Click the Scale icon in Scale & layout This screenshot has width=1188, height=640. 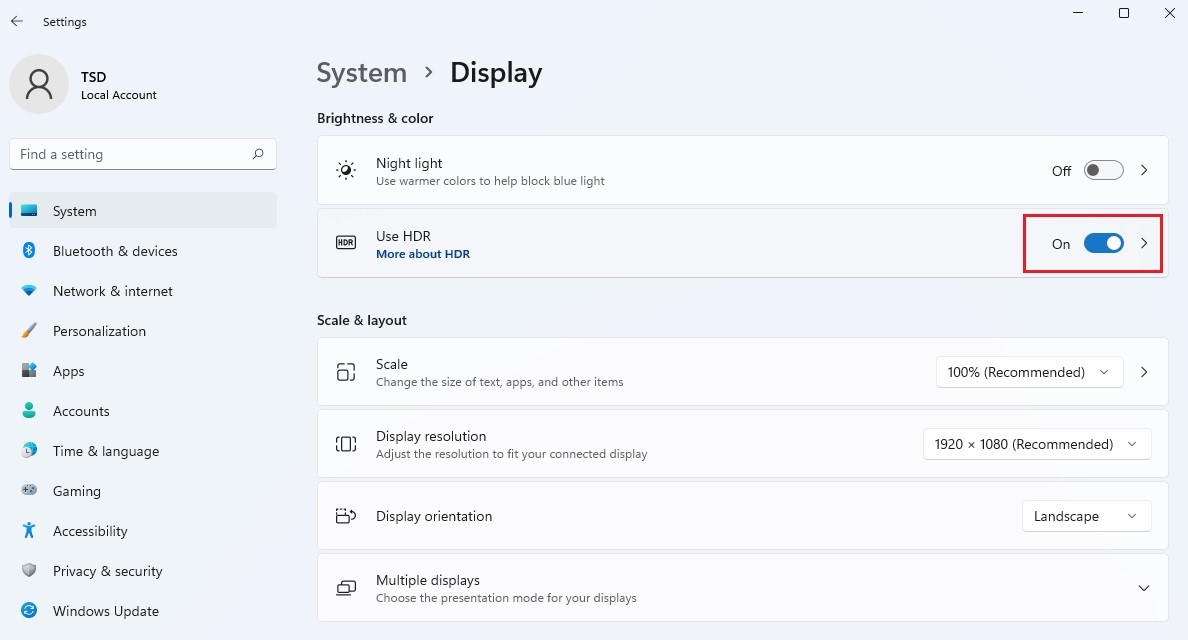coord(345,371)
